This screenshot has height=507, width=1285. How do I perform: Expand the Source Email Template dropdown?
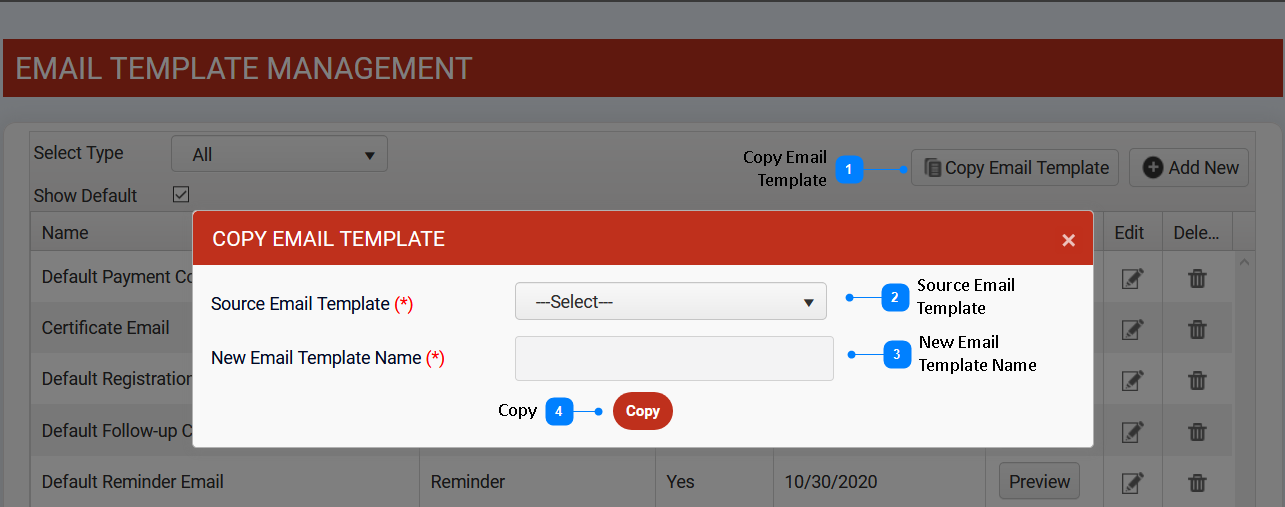(670, 302)
